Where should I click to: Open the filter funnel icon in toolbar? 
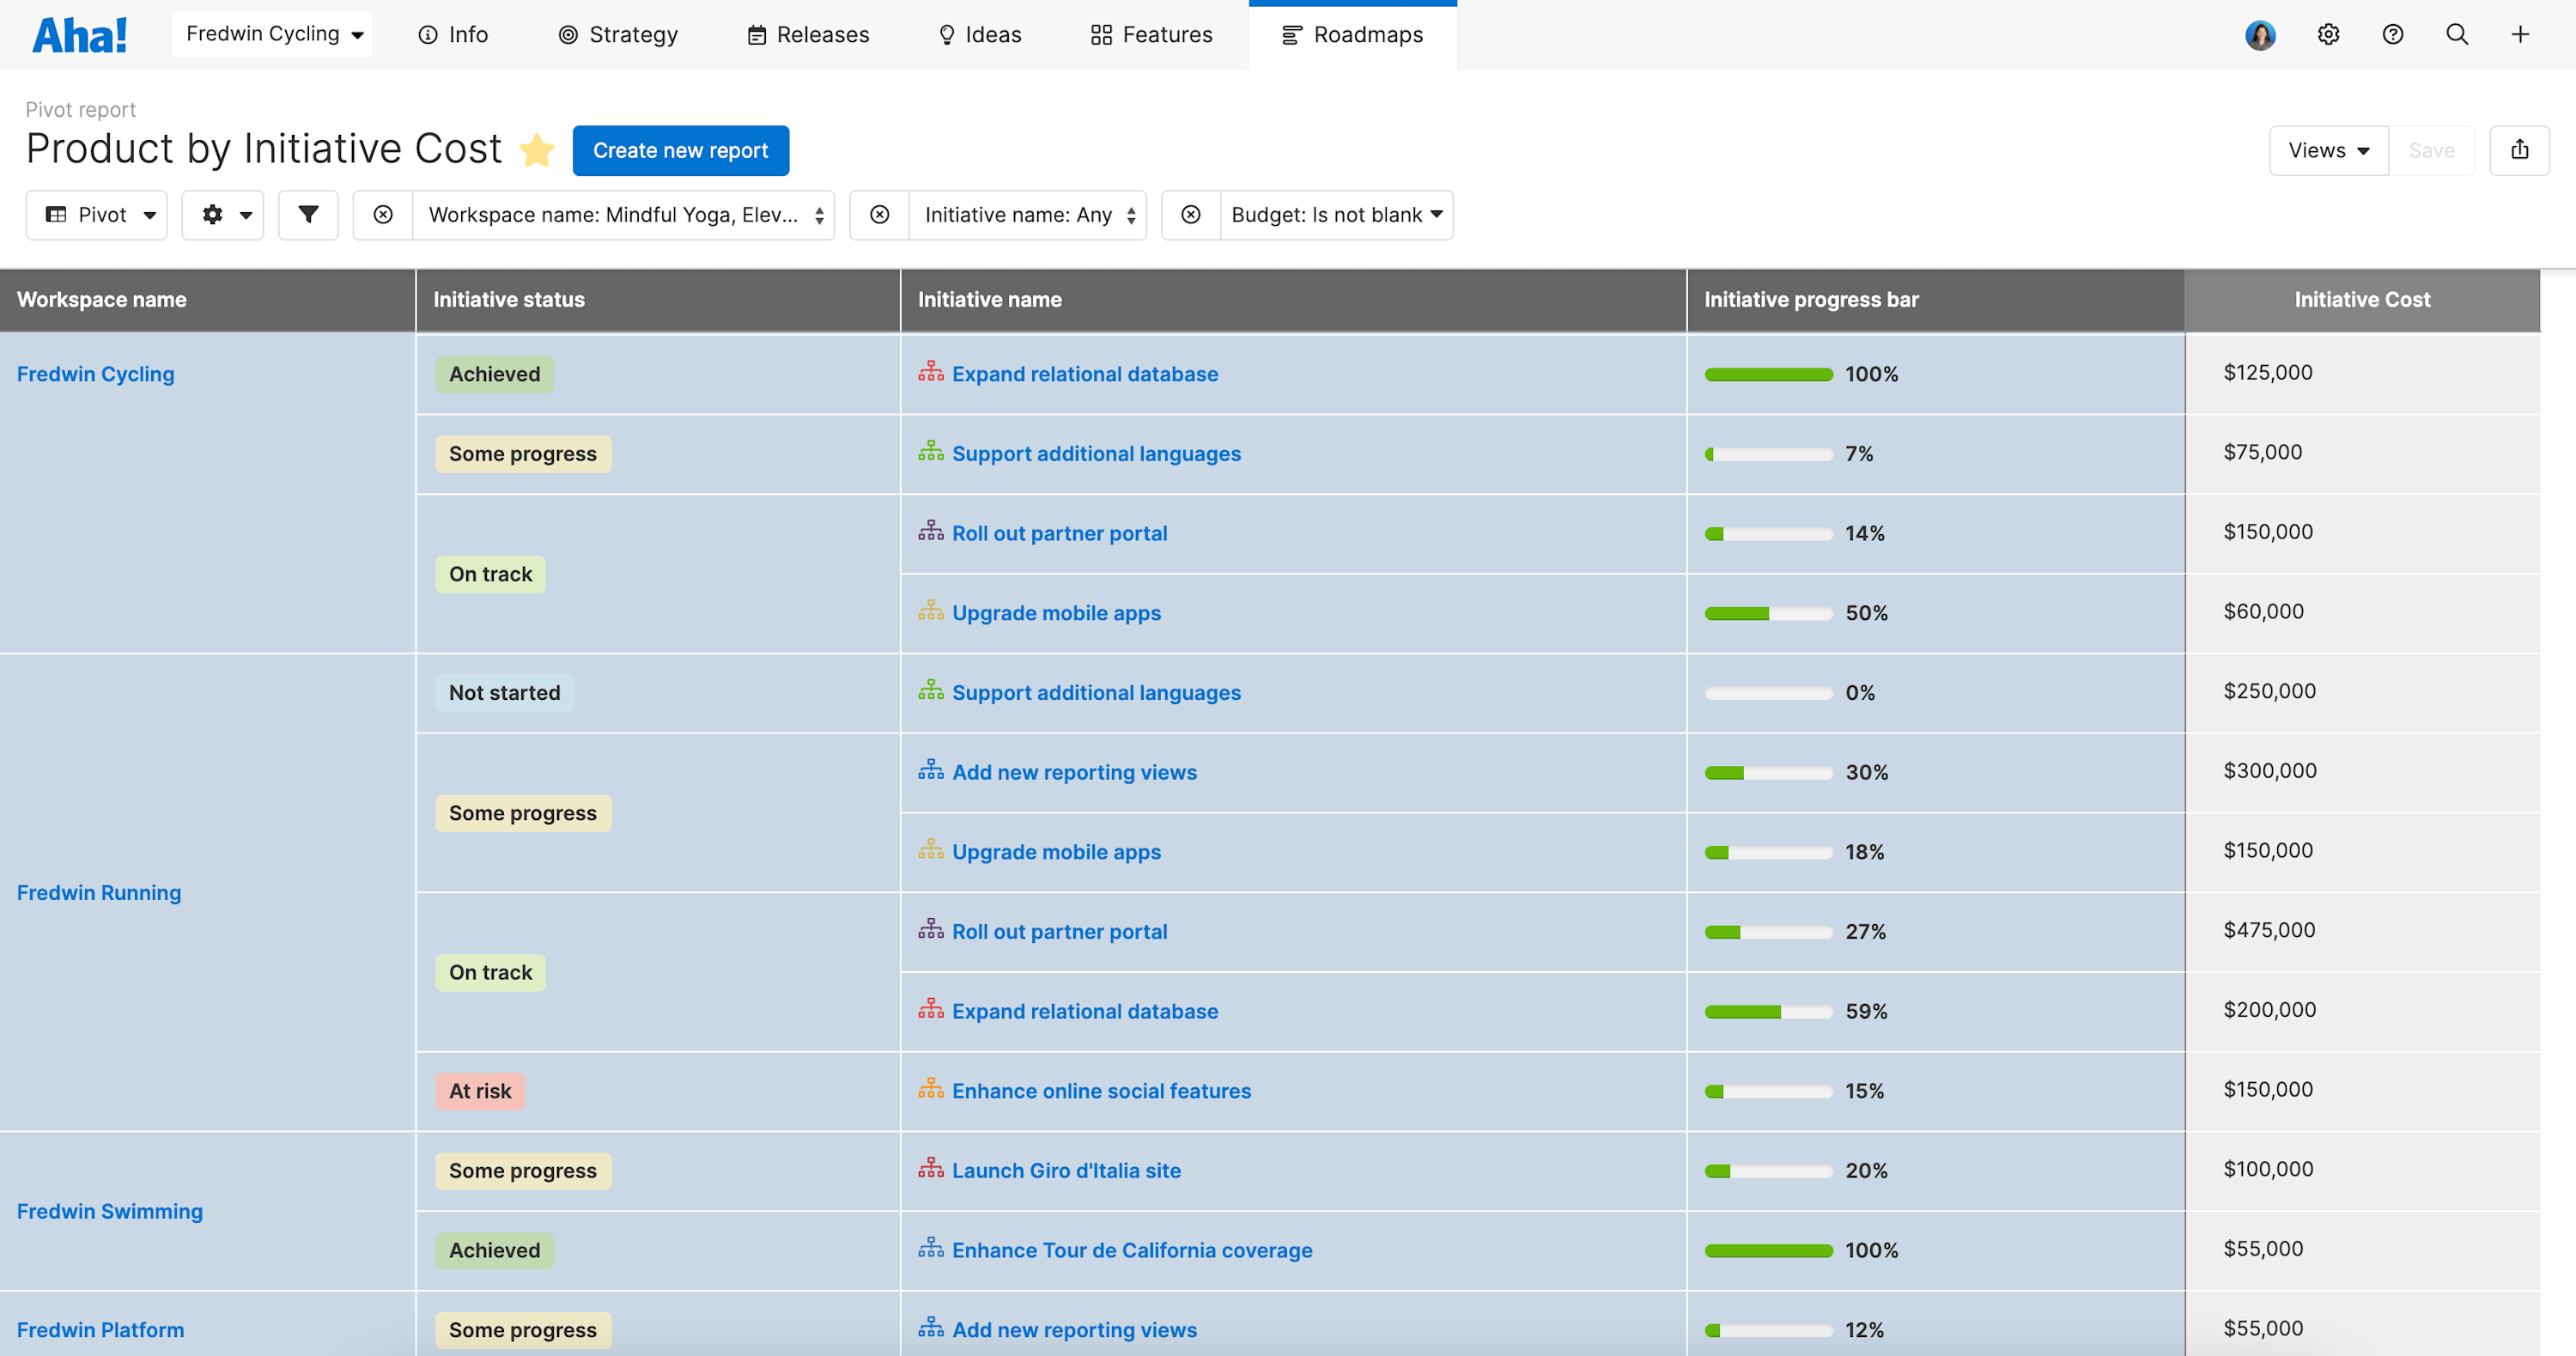pyautogui.click(x=308, y=214)
